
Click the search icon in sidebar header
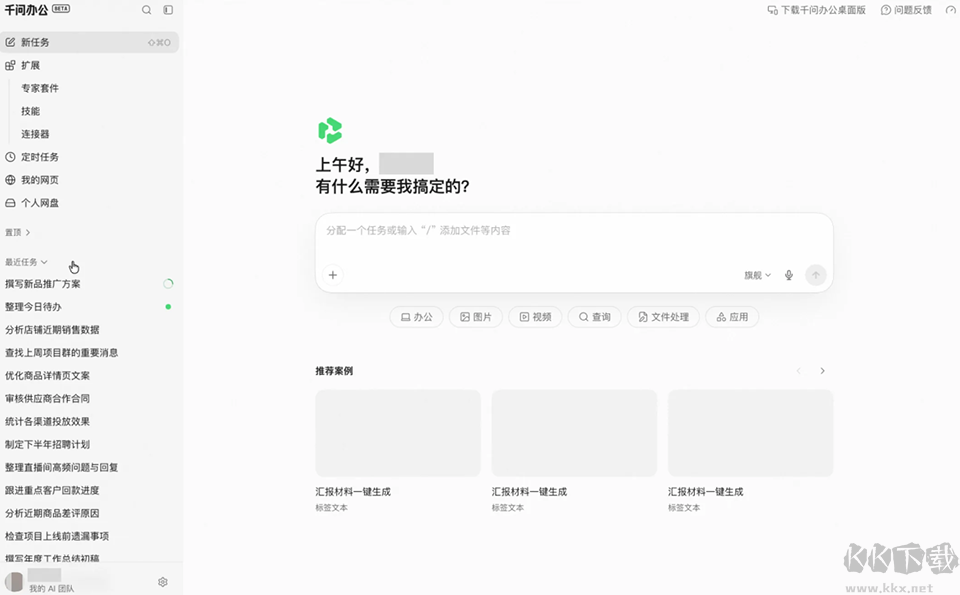pos(146,10)
